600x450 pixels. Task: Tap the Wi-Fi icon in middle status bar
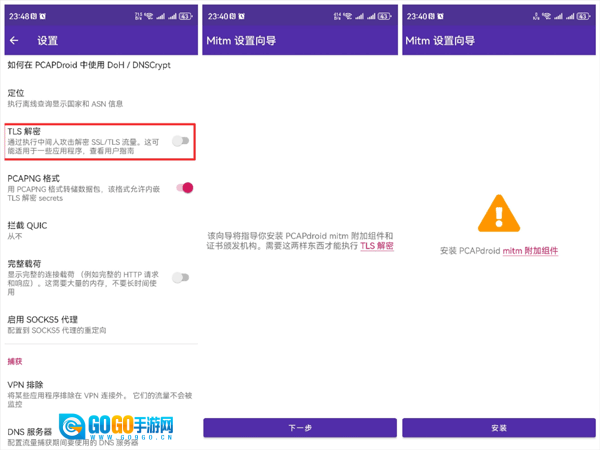click(352, 16)
